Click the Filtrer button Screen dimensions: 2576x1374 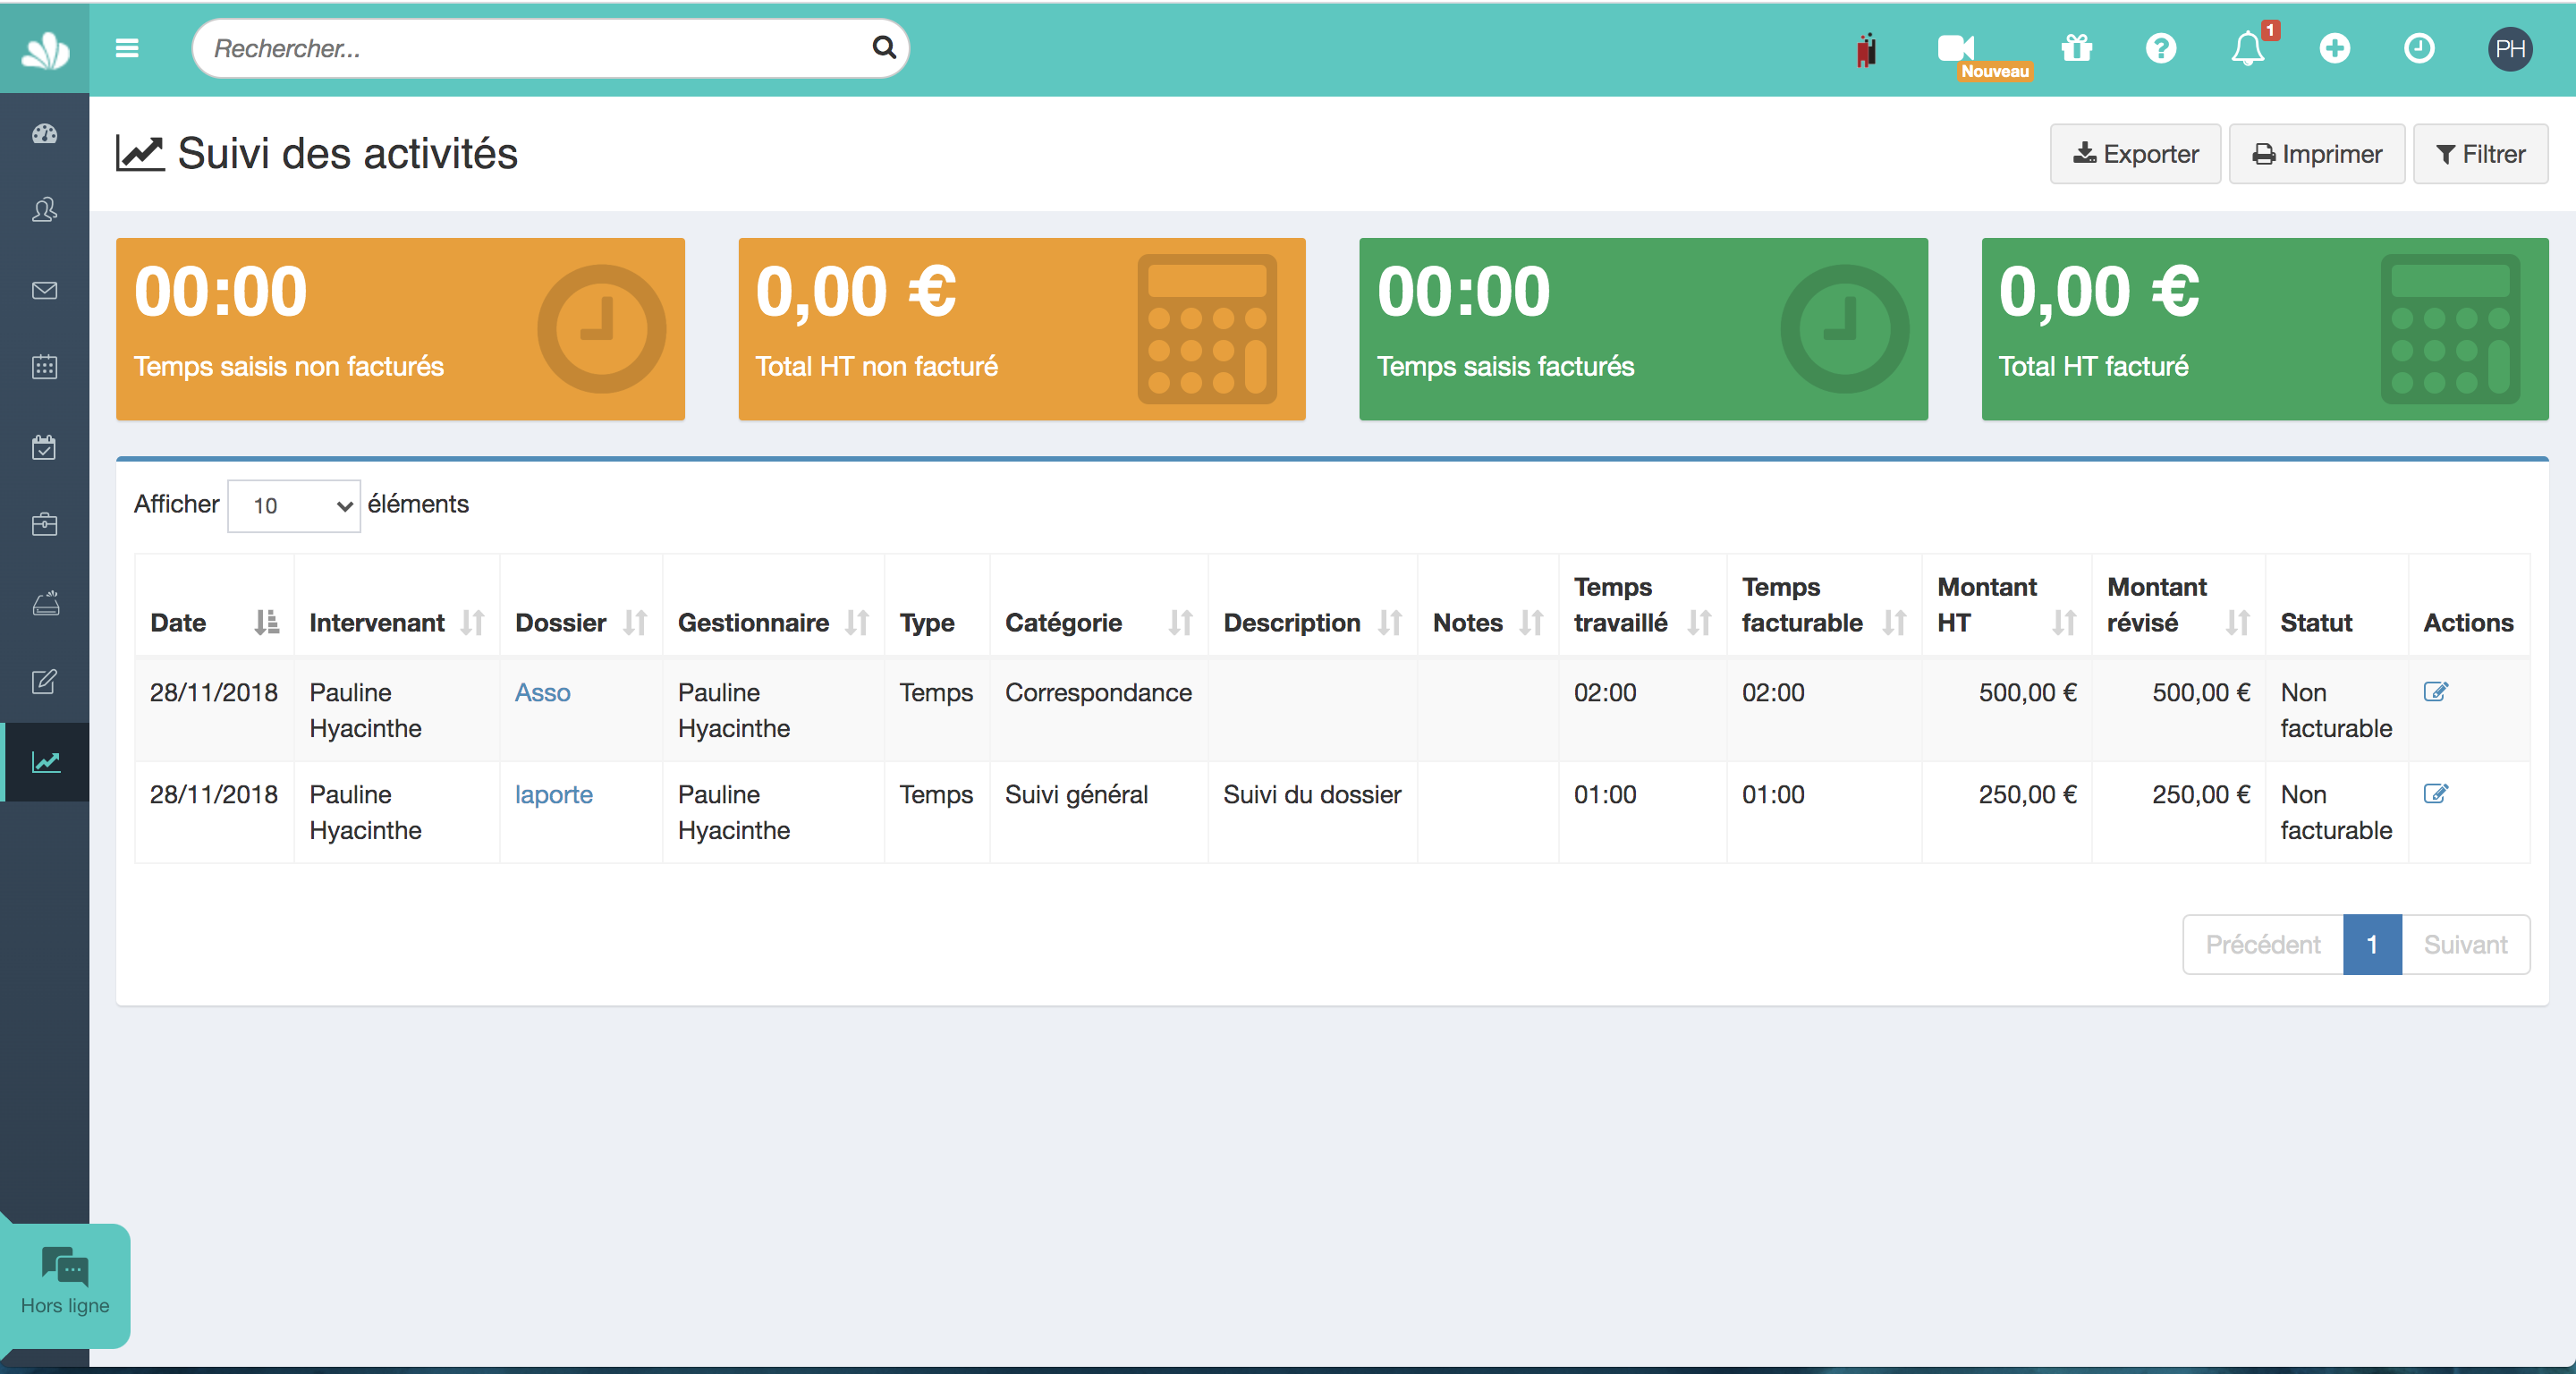pyautogui.click(x=2480, y=154)
